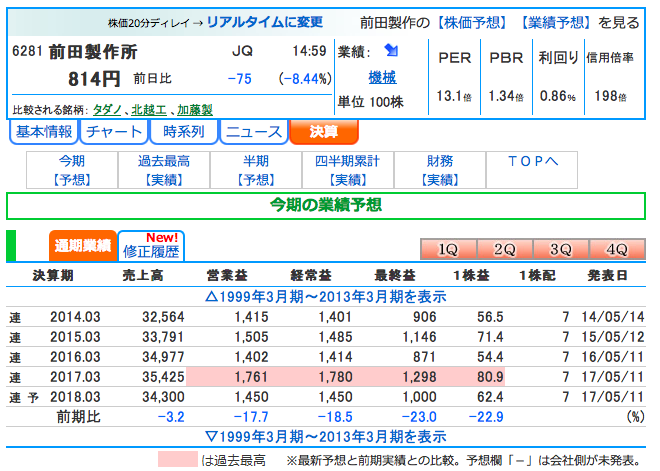
Task: Open the 機械 sector link
Action: click(x=382, y=77)
